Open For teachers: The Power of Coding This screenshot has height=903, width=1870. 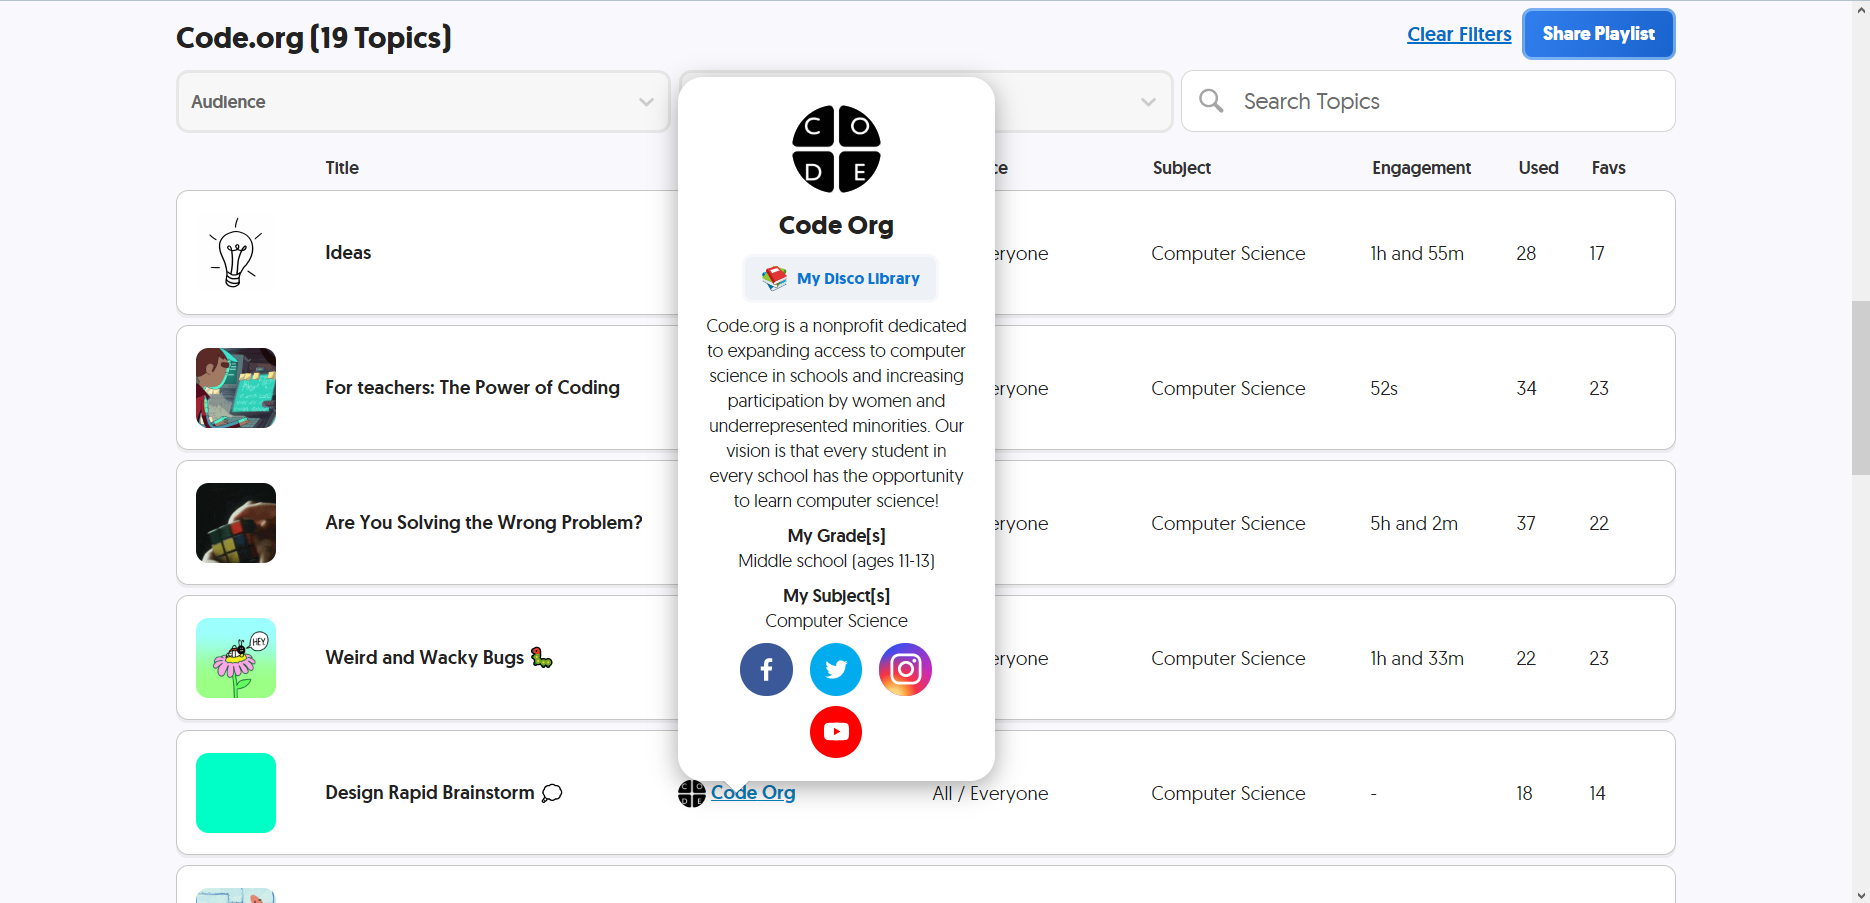[472, 388]
